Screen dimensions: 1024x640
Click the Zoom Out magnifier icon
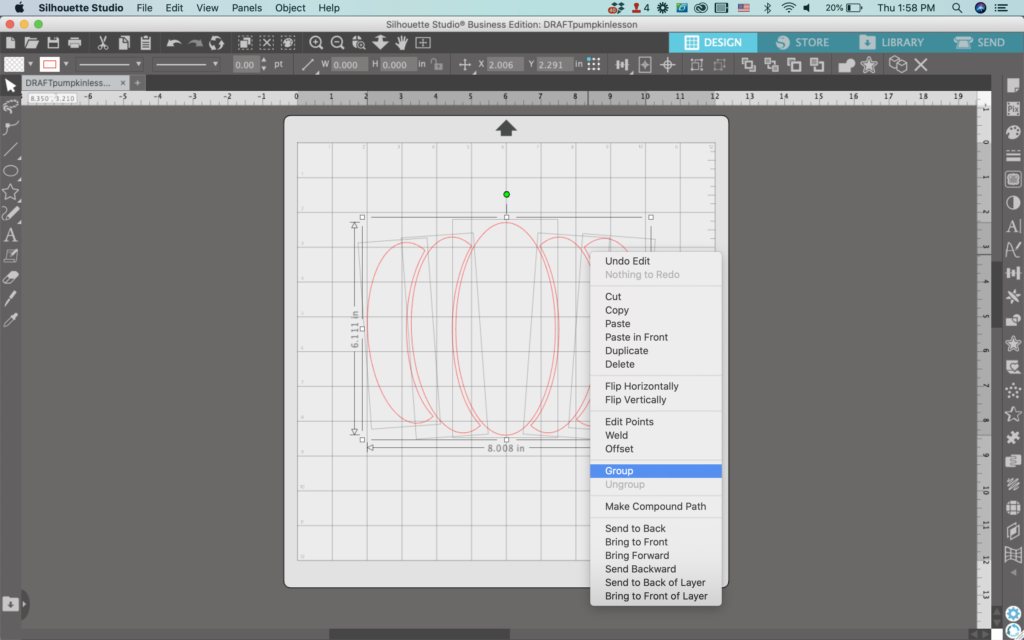[x=338, y=43]
